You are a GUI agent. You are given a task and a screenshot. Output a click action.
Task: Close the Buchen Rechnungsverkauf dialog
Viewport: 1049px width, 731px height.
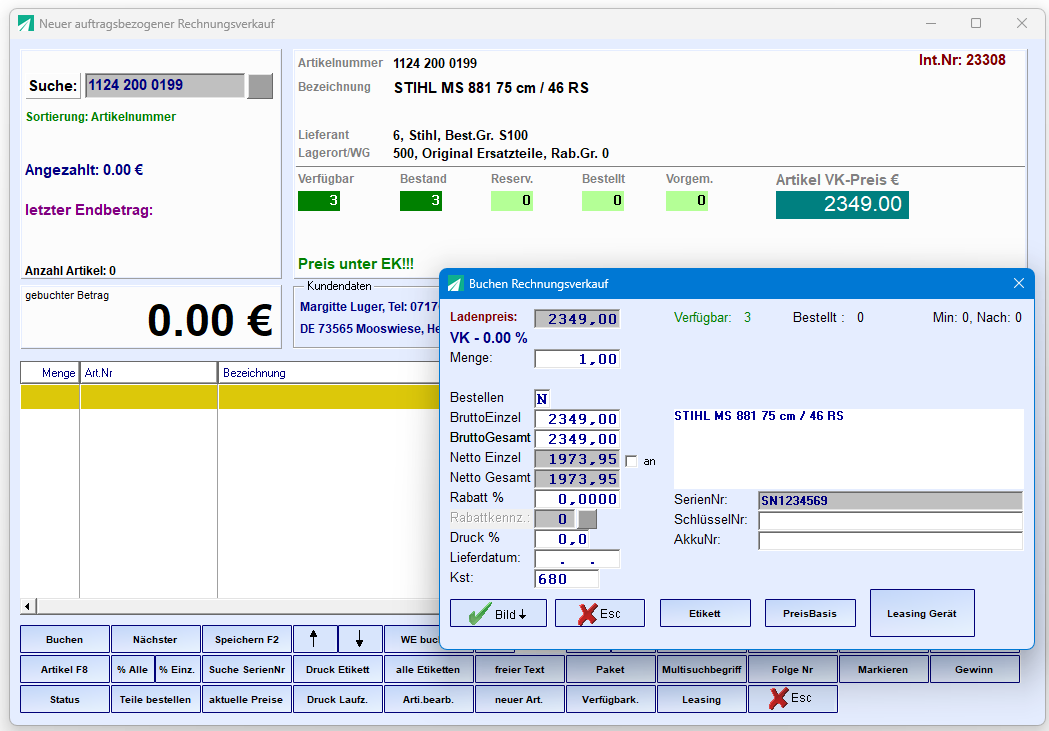[1019, 284]
